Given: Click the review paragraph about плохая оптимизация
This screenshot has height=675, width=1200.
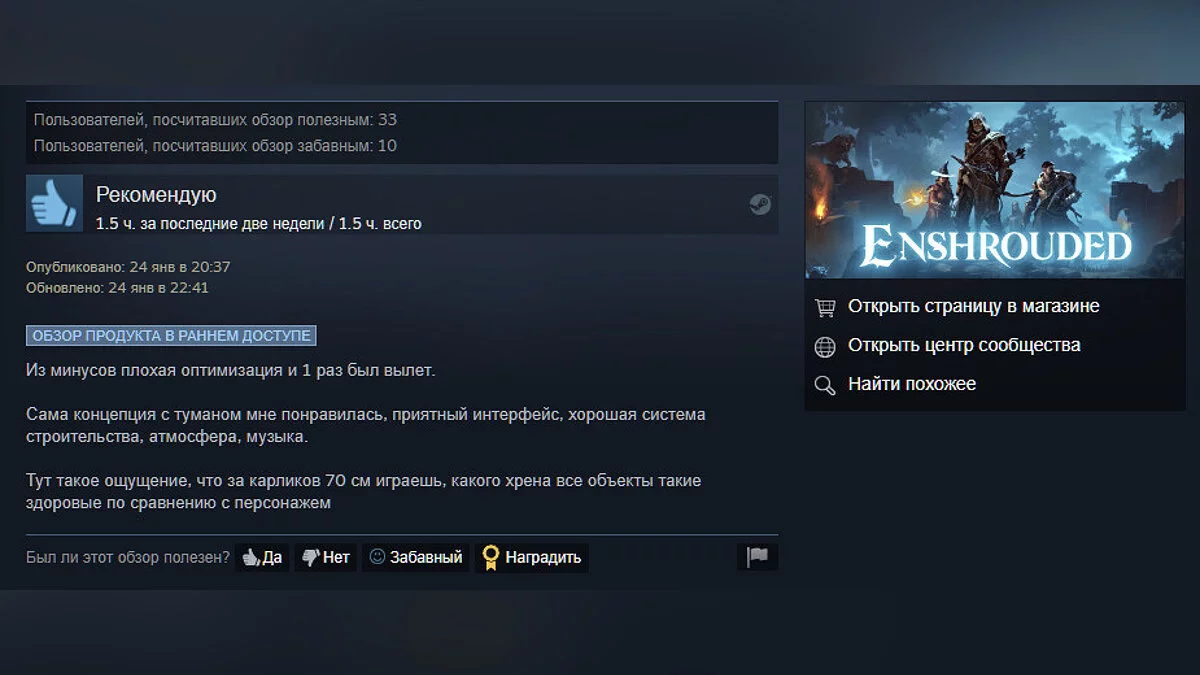Looking at the screenshot, I should 231,371.
